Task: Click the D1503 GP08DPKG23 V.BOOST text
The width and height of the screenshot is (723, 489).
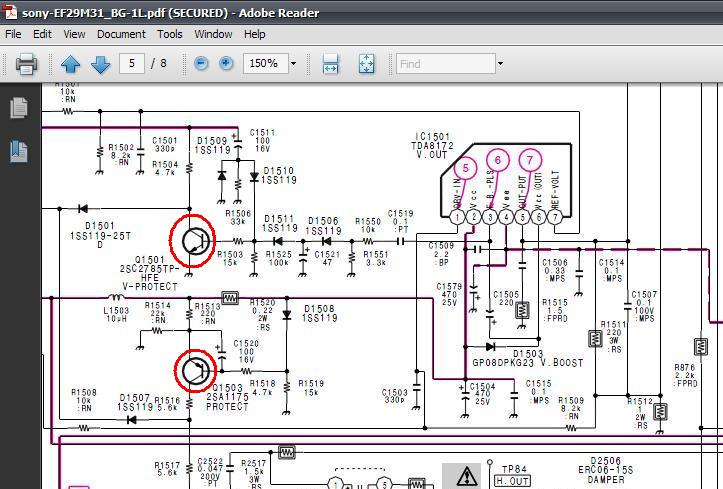Action: pos(527,358)
